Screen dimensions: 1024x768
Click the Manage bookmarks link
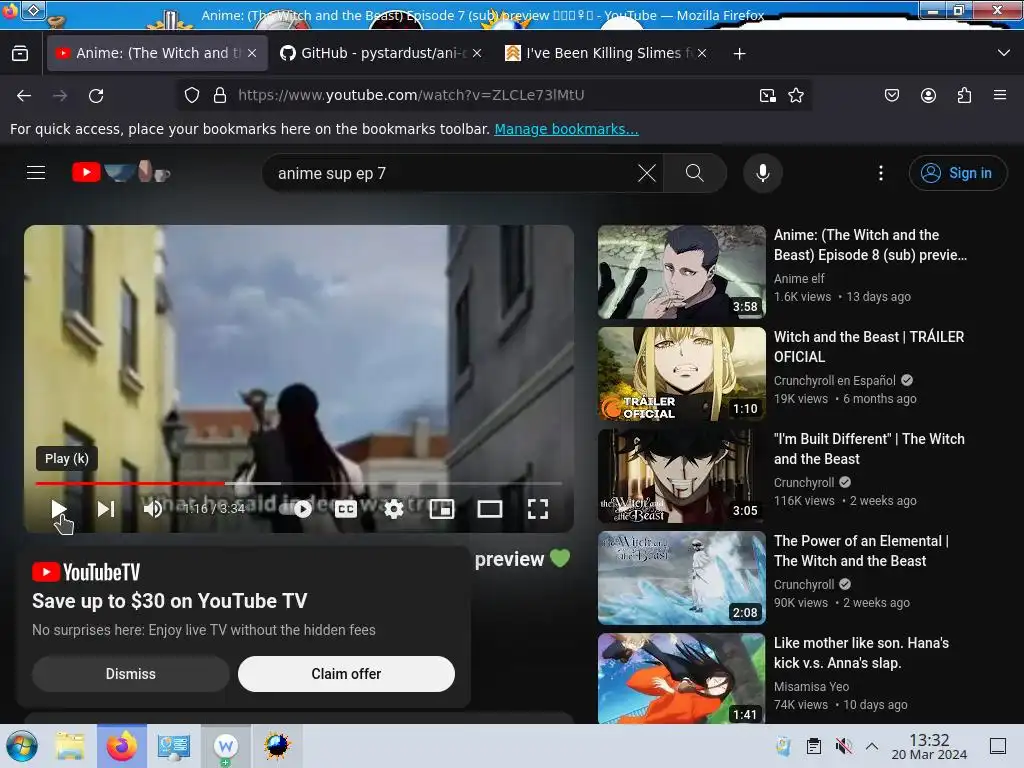click(x=566, y=129)
